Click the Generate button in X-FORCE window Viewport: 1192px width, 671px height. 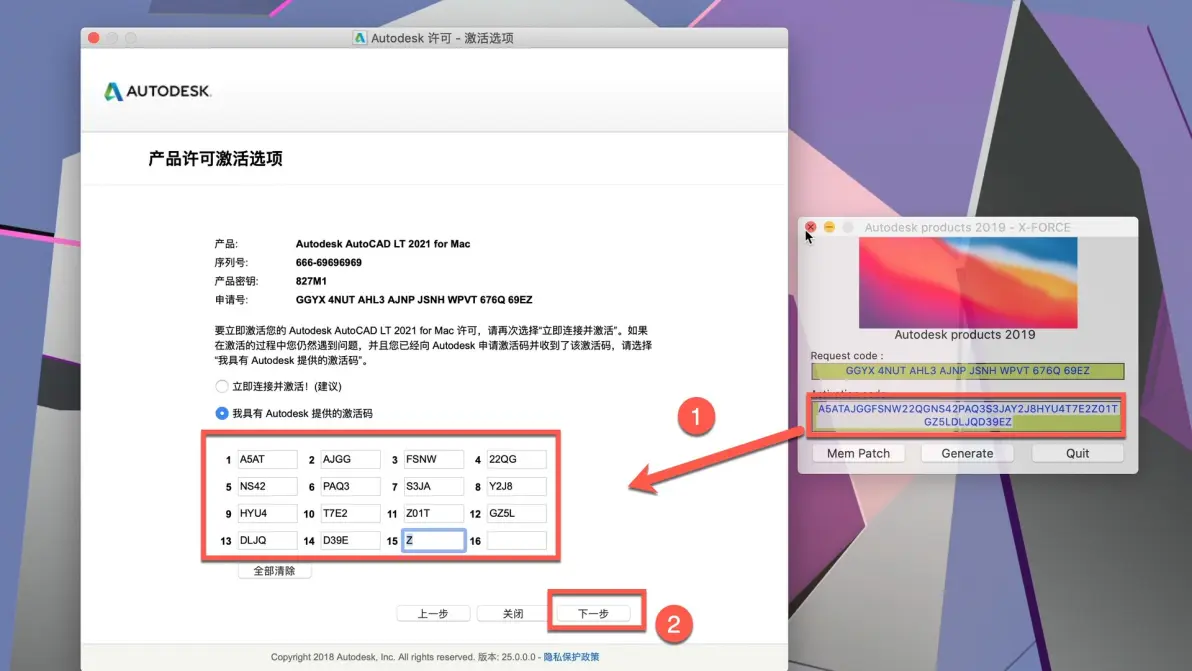[x=967, y=454]
